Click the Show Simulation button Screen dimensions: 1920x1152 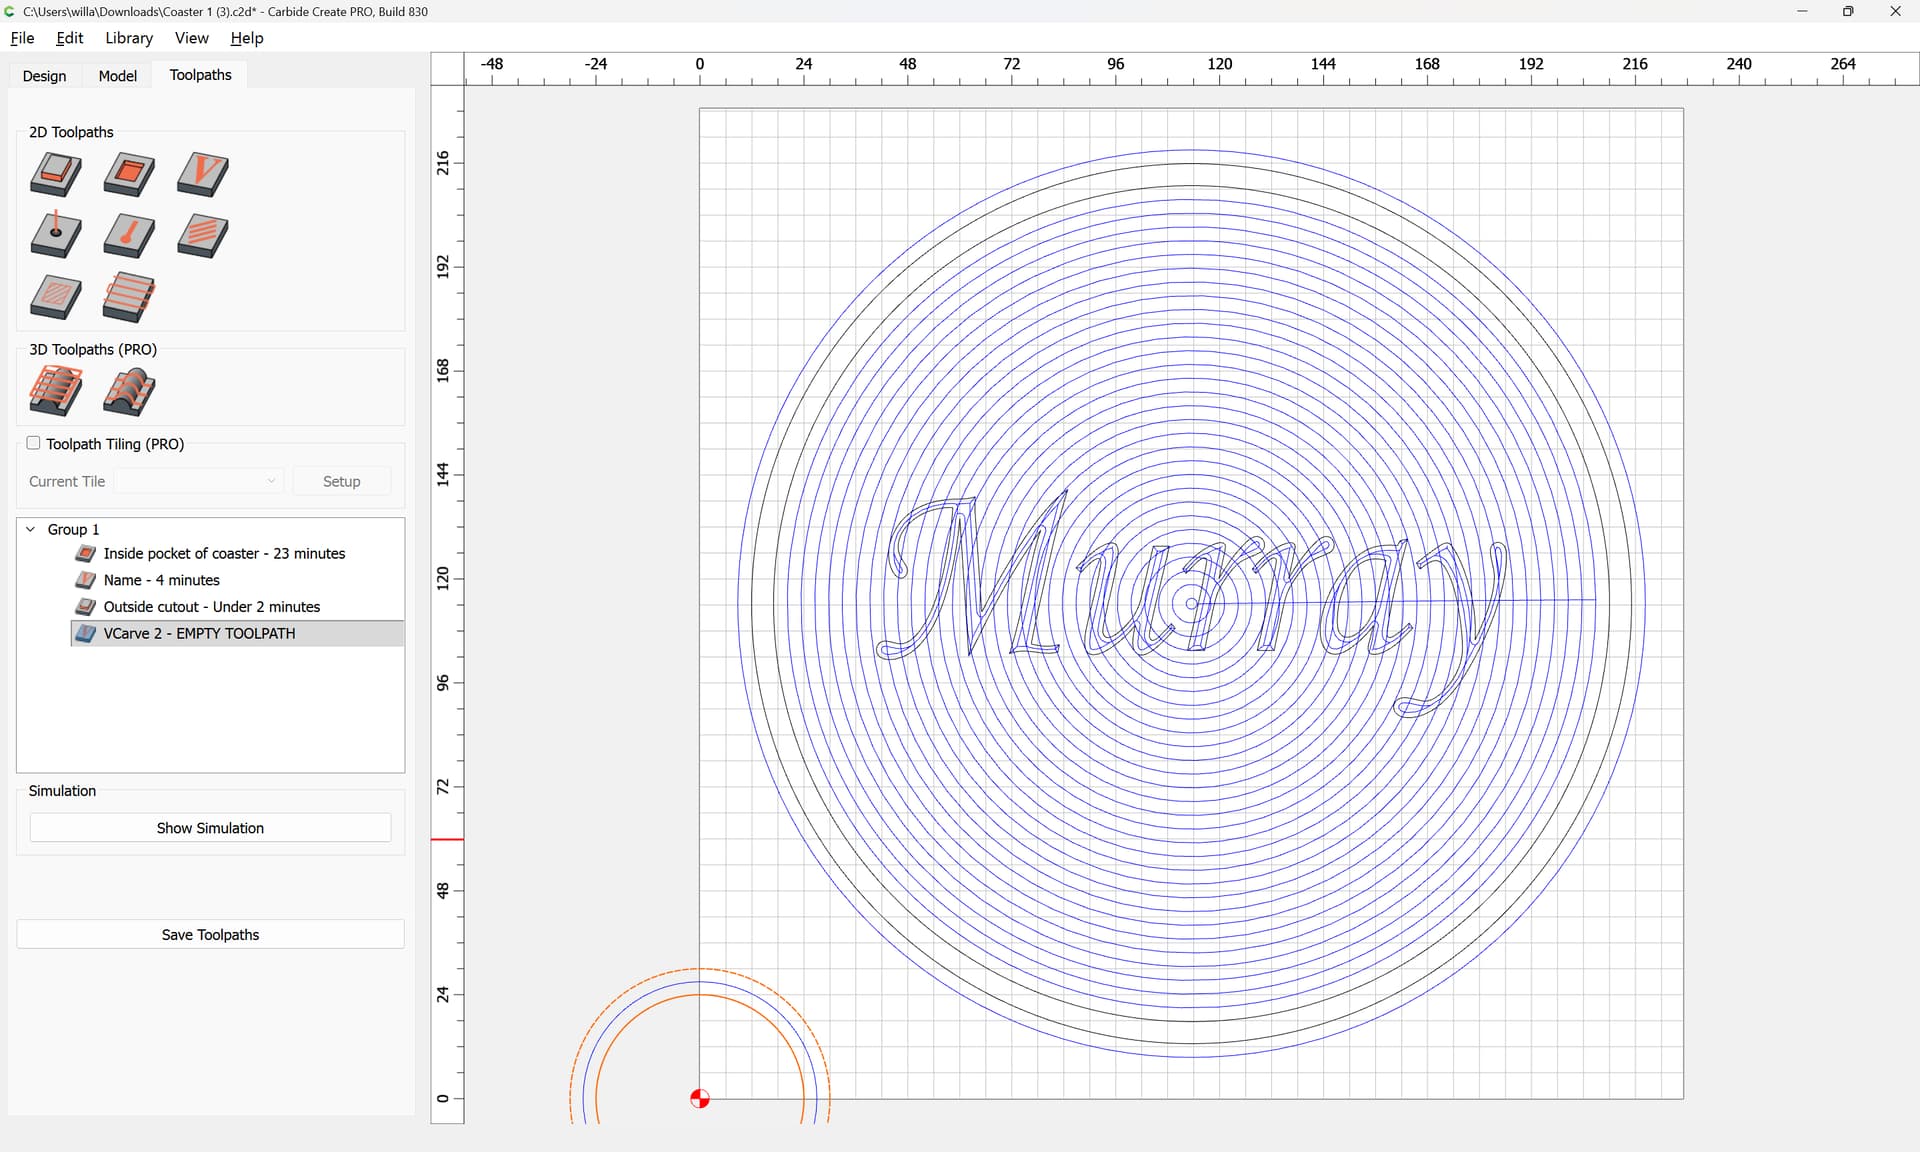coord(210,828)
